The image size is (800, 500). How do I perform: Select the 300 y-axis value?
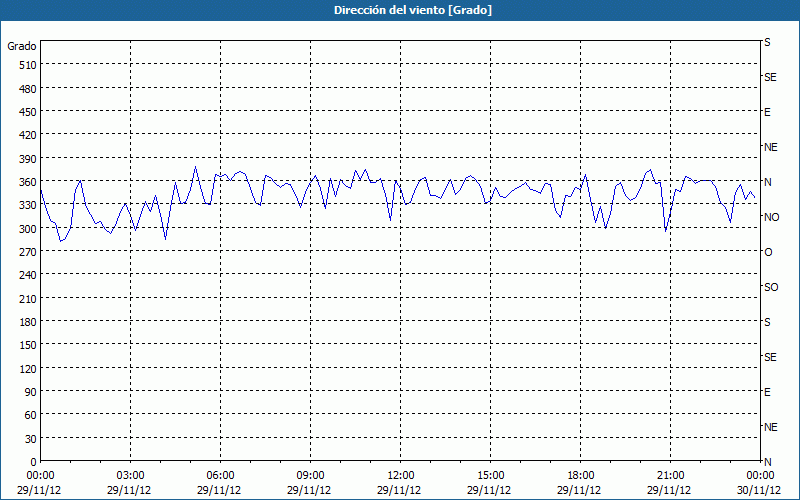29,229
